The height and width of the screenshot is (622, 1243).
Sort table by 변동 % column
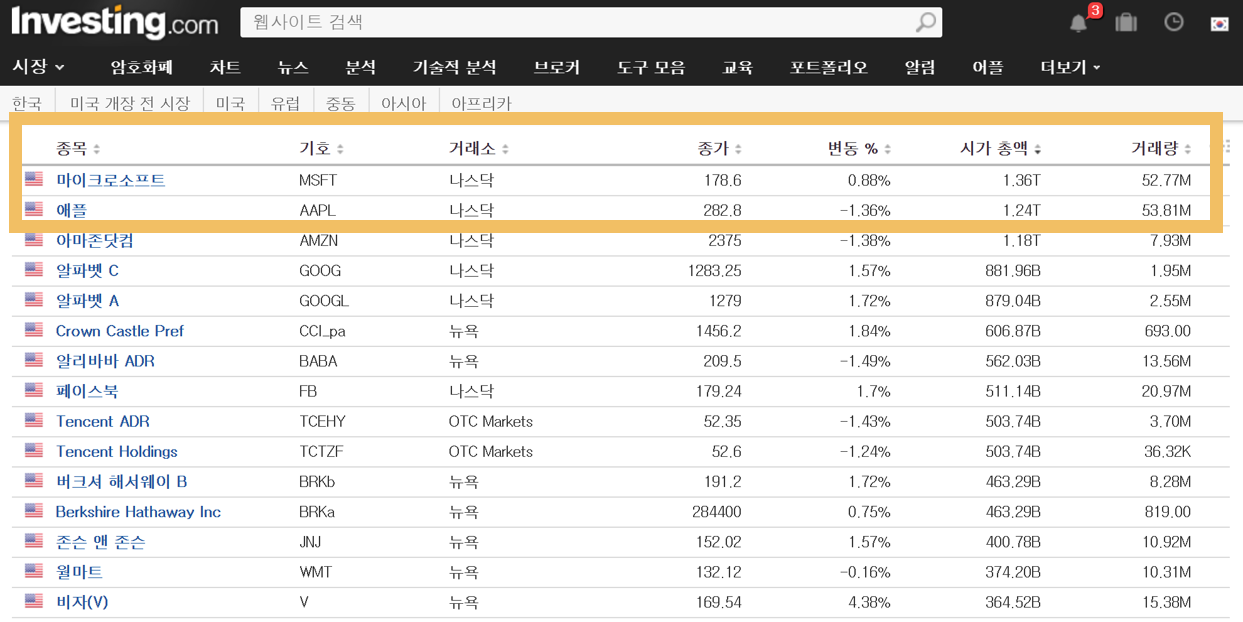click(859, 148)
